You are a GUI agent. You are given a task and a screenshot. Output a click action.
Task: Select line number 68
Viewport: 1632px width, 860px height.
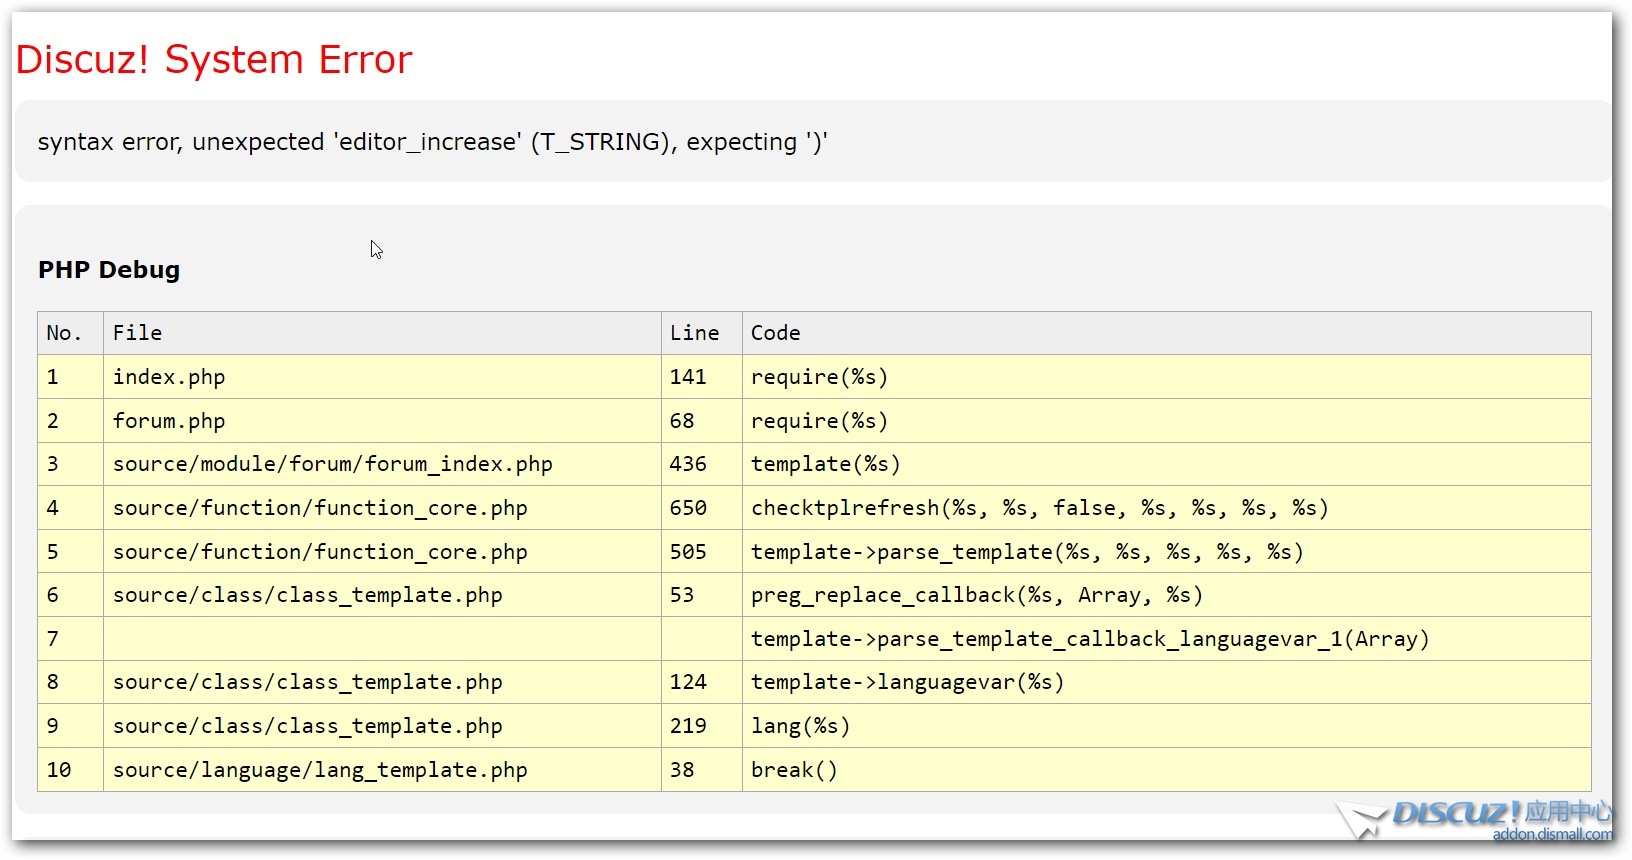pyautogui.click(x=682, y=421)
